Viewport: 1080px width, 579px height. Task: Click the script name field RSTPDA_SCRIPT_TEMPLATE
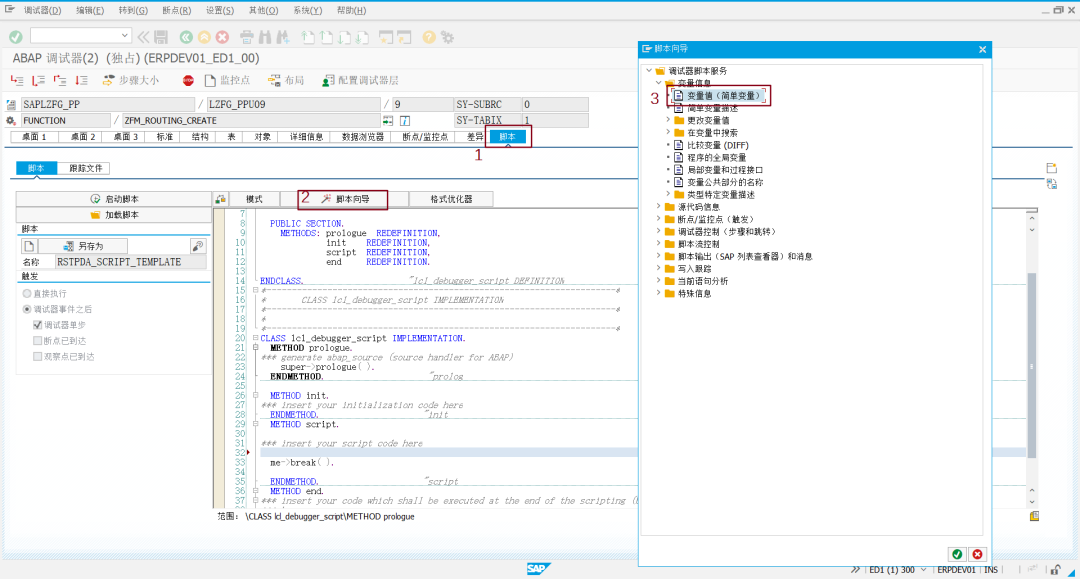(x=131, y=262)
